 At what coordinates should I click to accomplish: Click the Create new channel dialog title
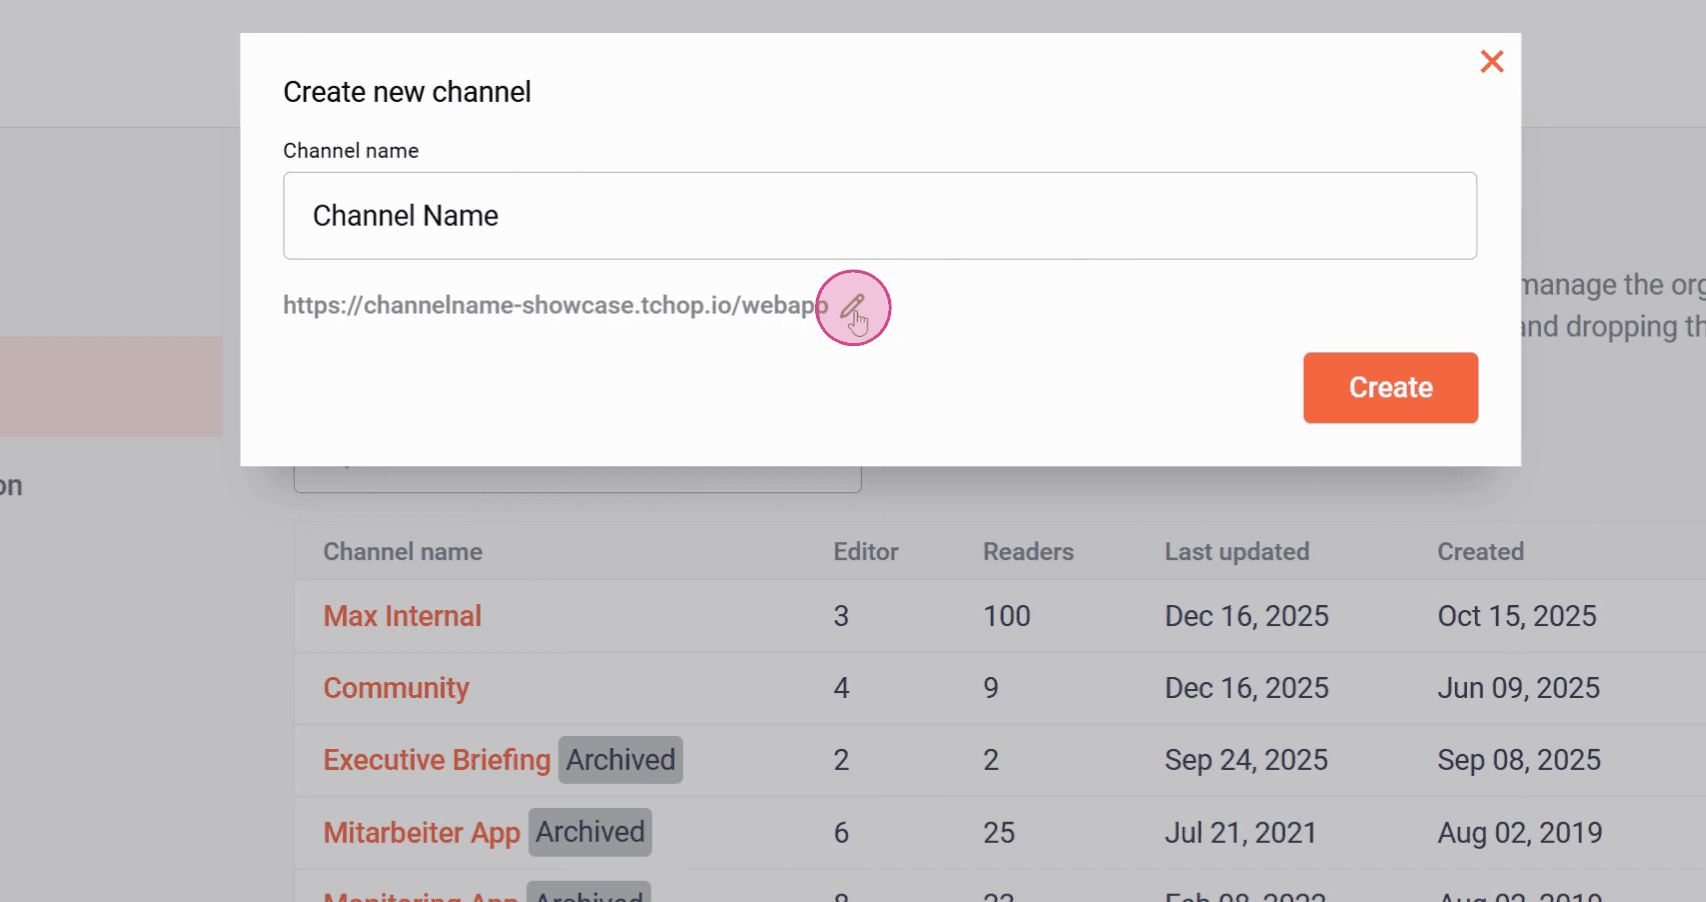pyautogui.click(x=407, y=92)
